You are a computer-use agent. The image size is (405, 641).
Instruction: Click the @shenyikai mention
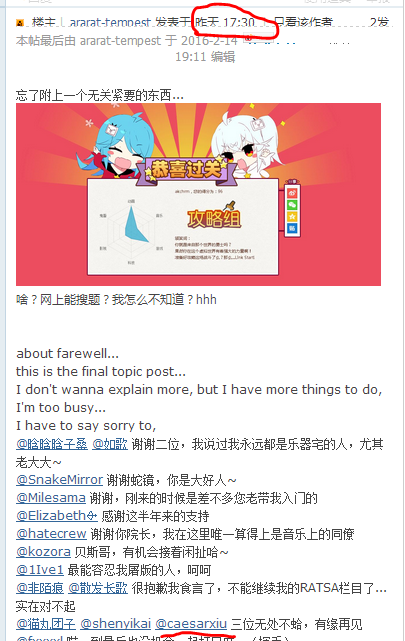coord(116,624)
